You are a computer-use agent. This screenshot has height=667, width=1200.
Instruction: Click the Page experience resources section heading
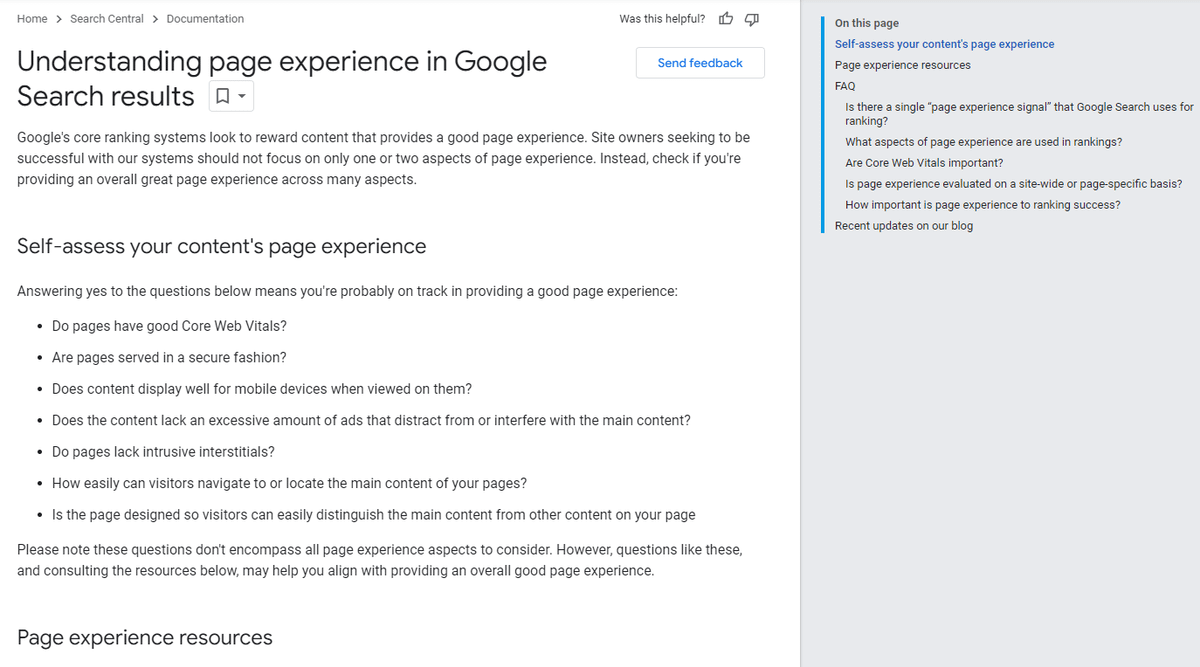click(x=145, y=637)
